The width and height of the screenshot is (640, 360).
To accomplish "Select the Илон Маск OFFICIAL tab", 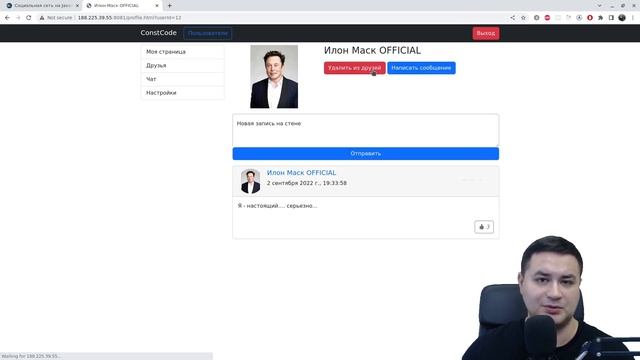I will (122, 6).
